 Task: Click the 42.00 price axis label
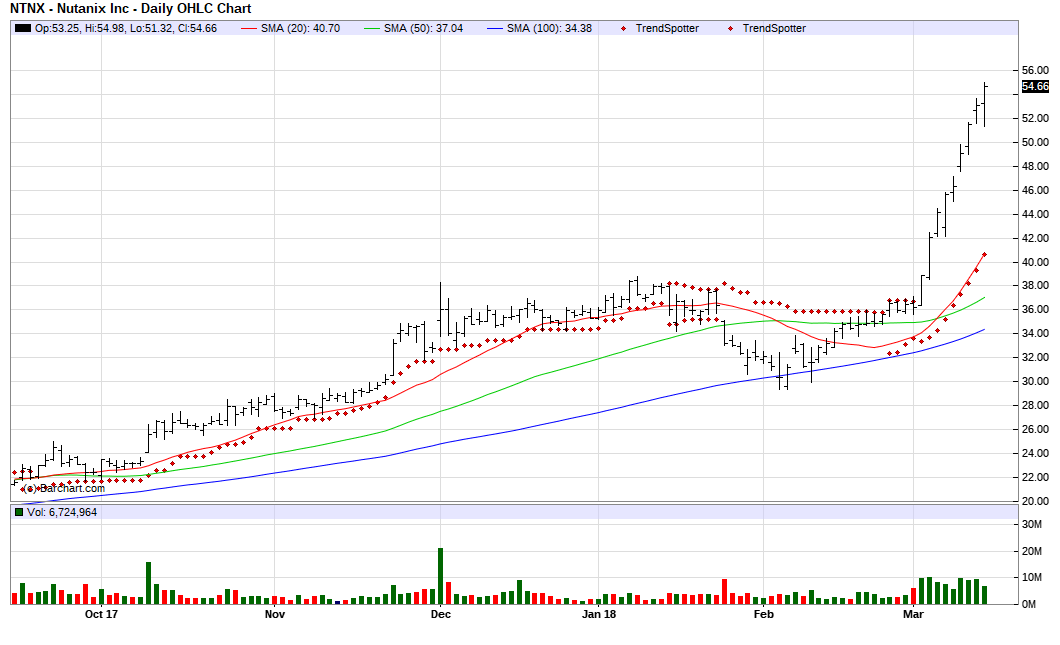coord(1035,238)
